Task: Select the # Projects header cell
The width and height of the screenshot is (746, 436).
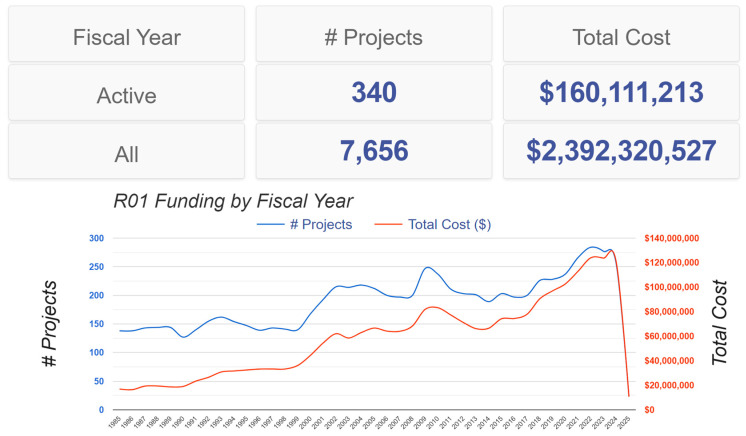Action: (374, 34)
